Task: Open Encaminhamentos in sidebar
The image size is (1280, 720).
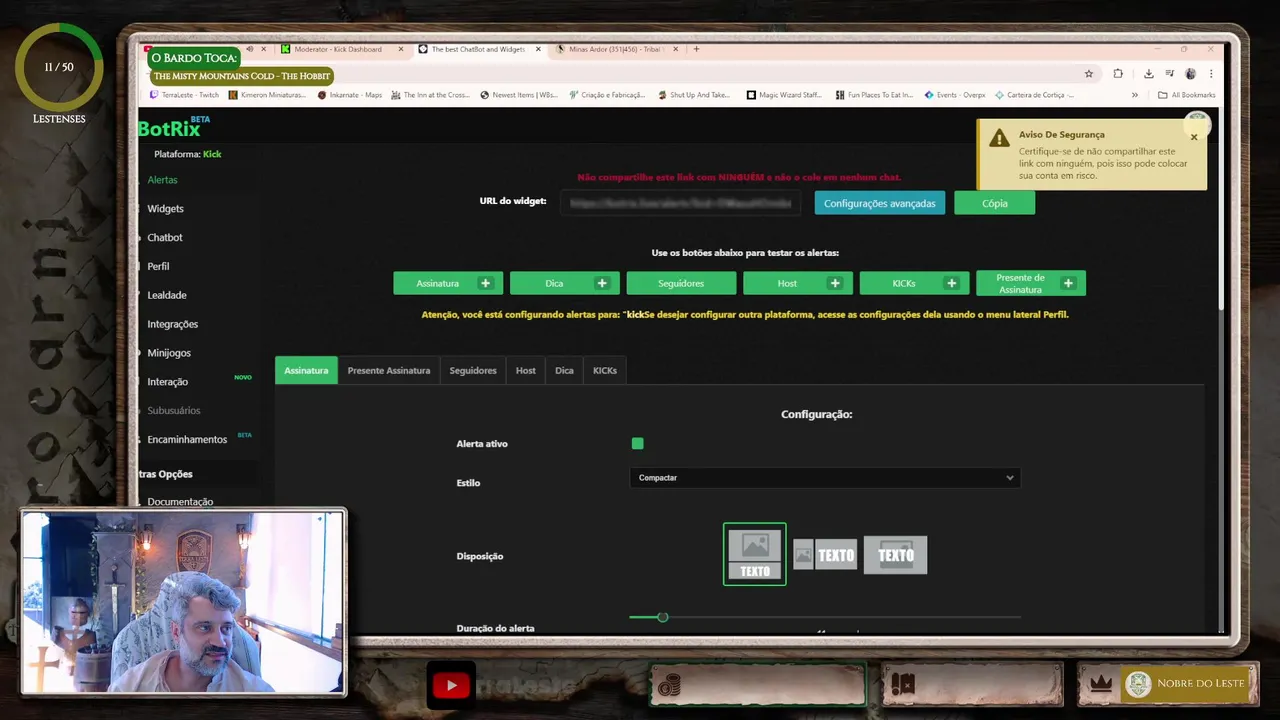Action: pos(187,440)
